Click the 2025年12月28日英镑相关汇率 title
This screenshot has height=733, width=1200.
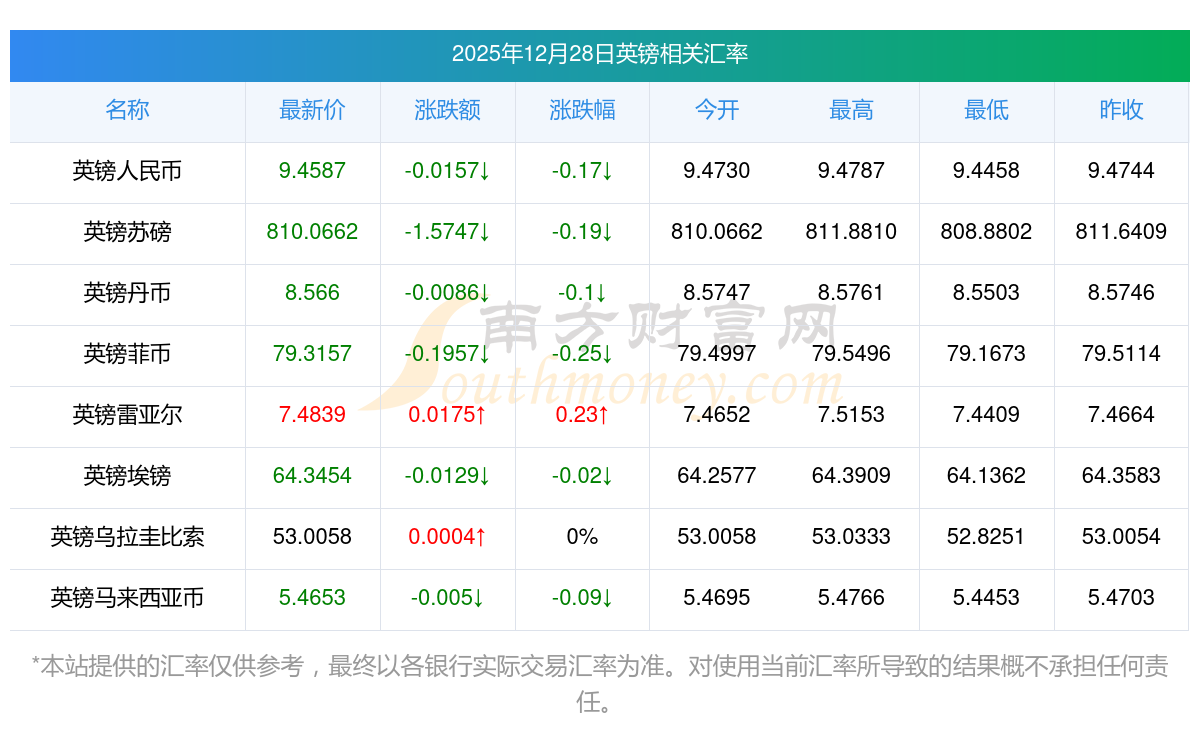pos(600,54)
